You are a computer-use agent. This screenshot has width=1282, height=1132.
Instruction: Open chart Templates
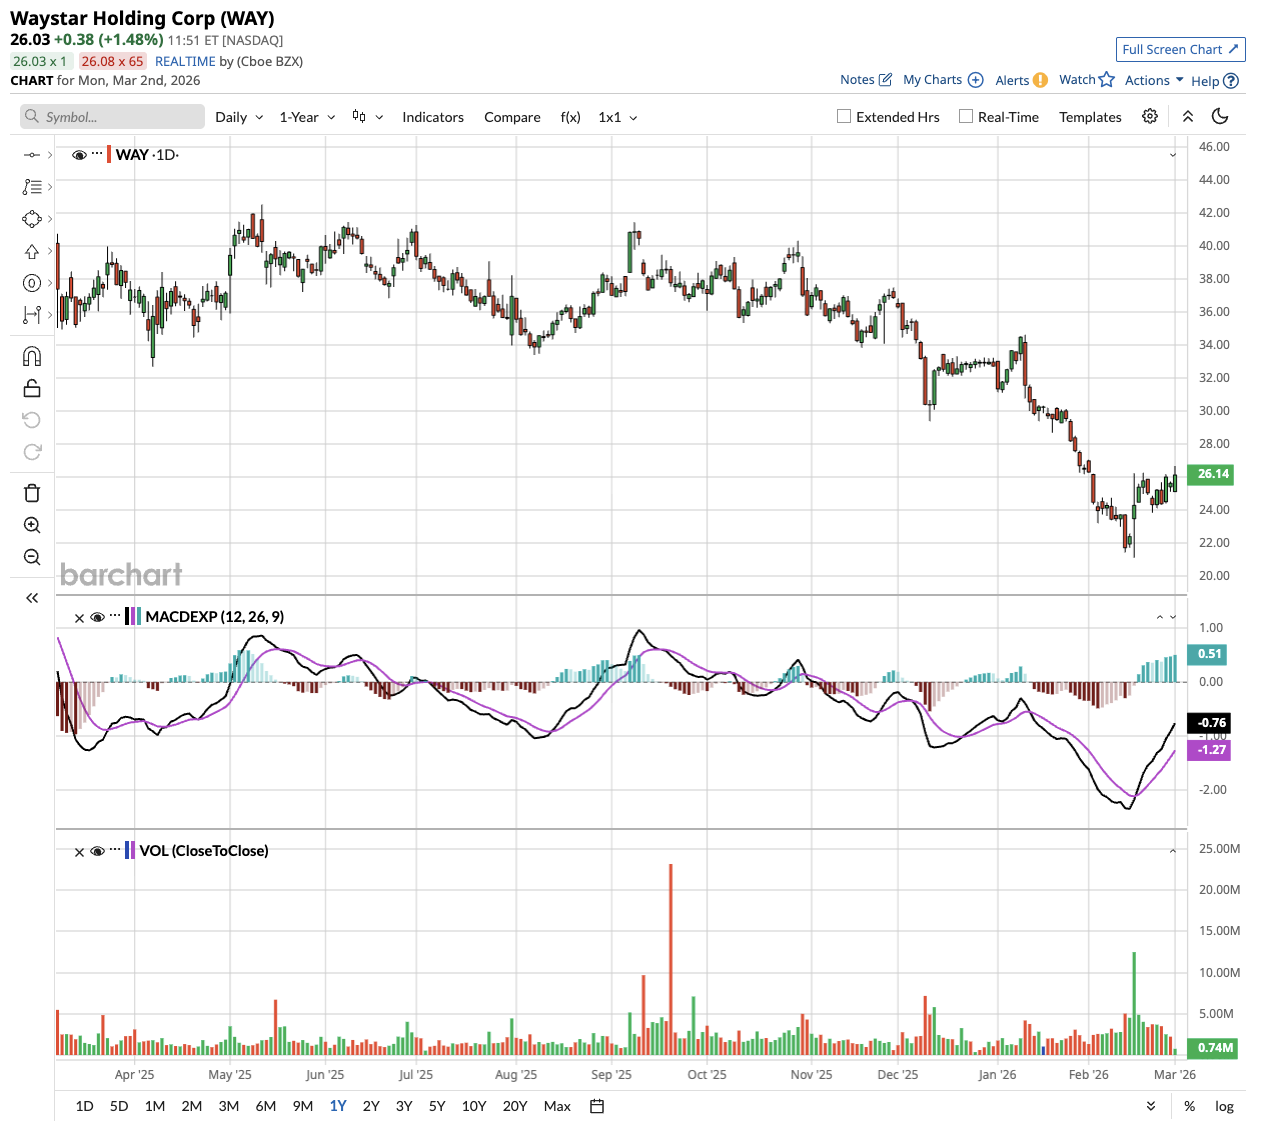[1090, 117]
